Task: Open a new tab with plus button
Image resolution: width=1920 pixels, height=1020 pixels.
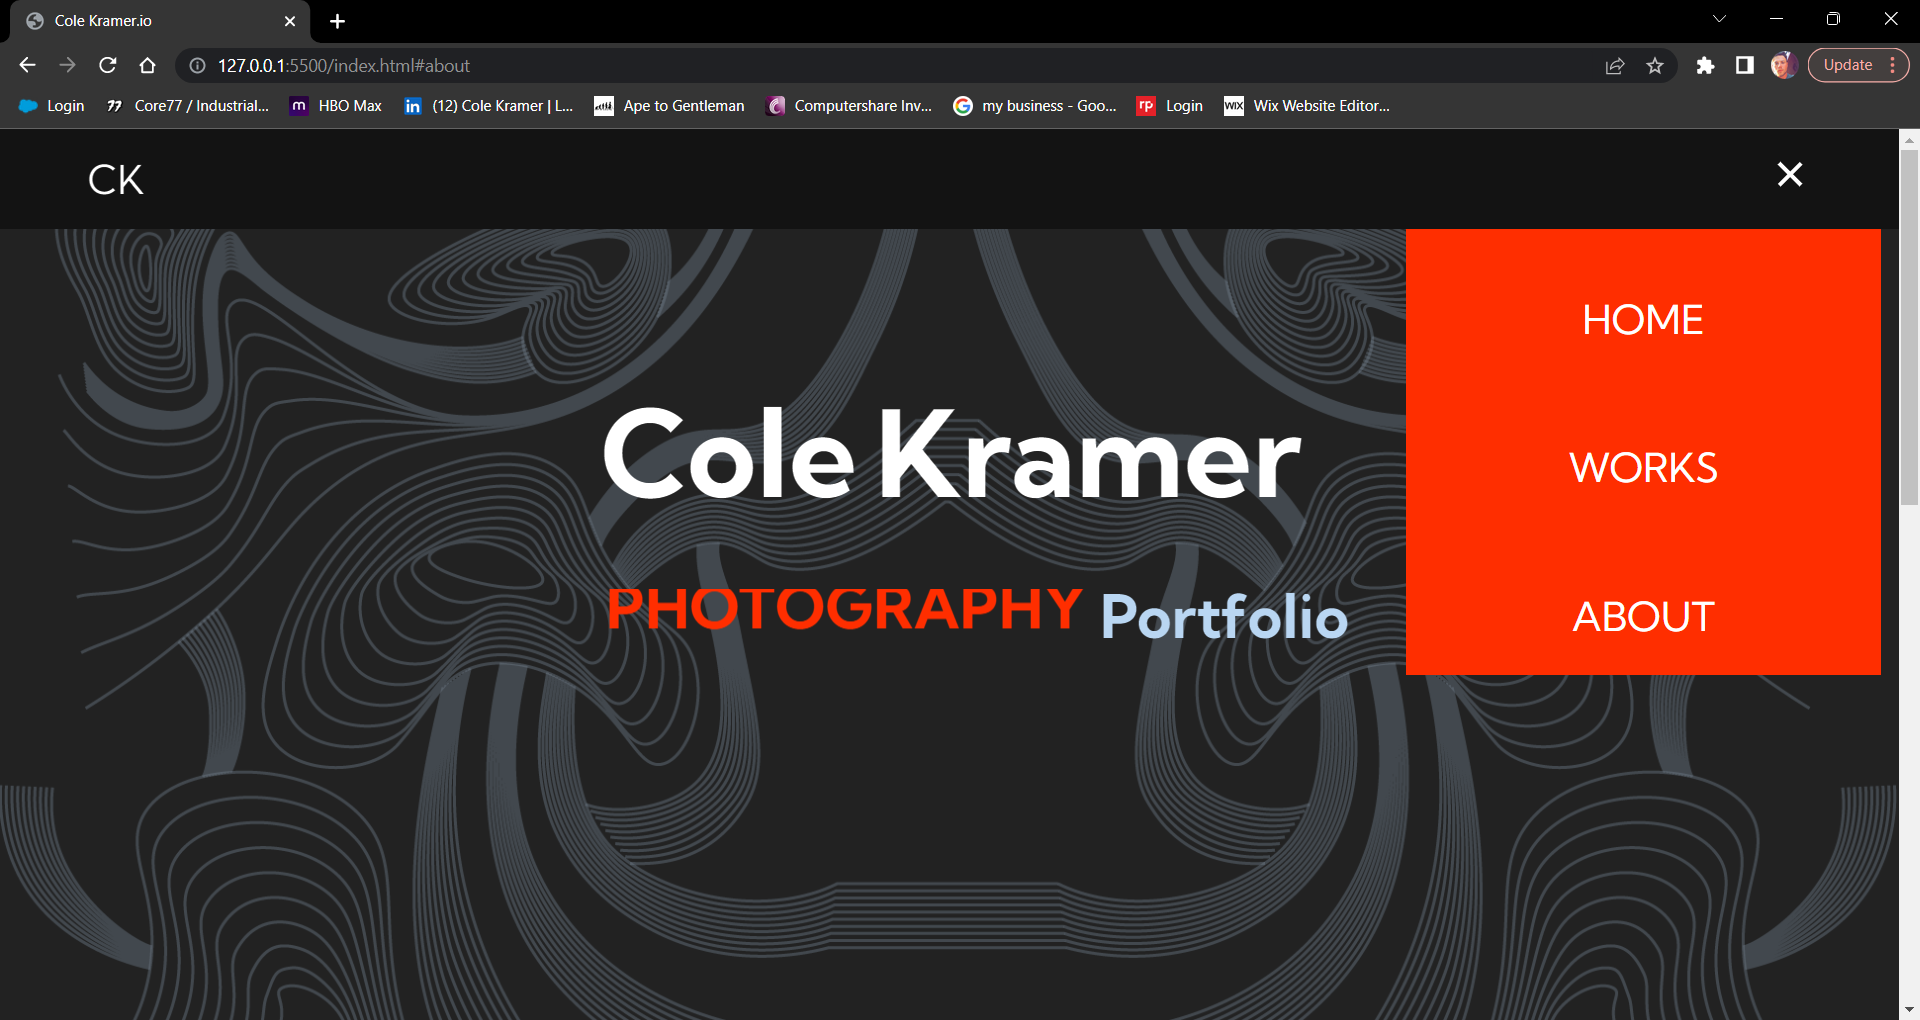Action: (337, 21)
